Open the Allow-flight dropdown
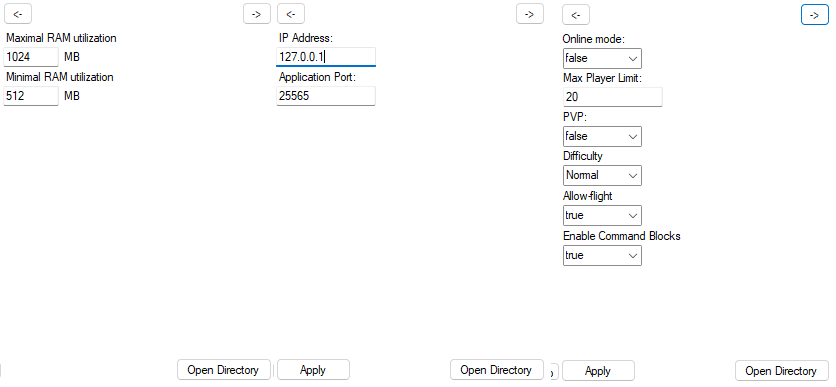Image resolution: width=836 pixels, height=387 pixels. 602,215
